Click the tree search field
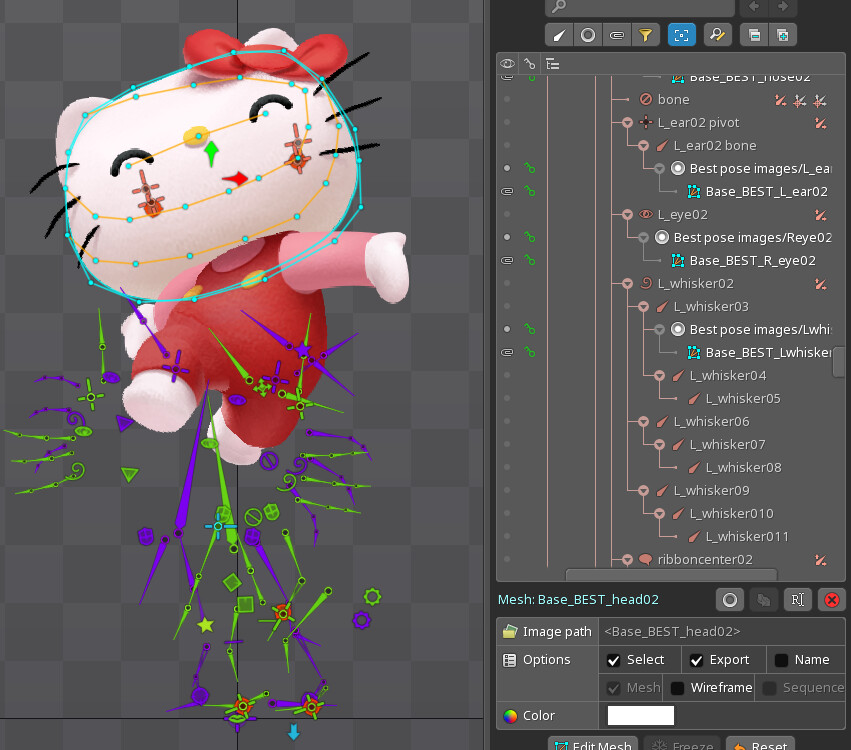Viewport: 851px width, 750px height. tap(640, 7)
